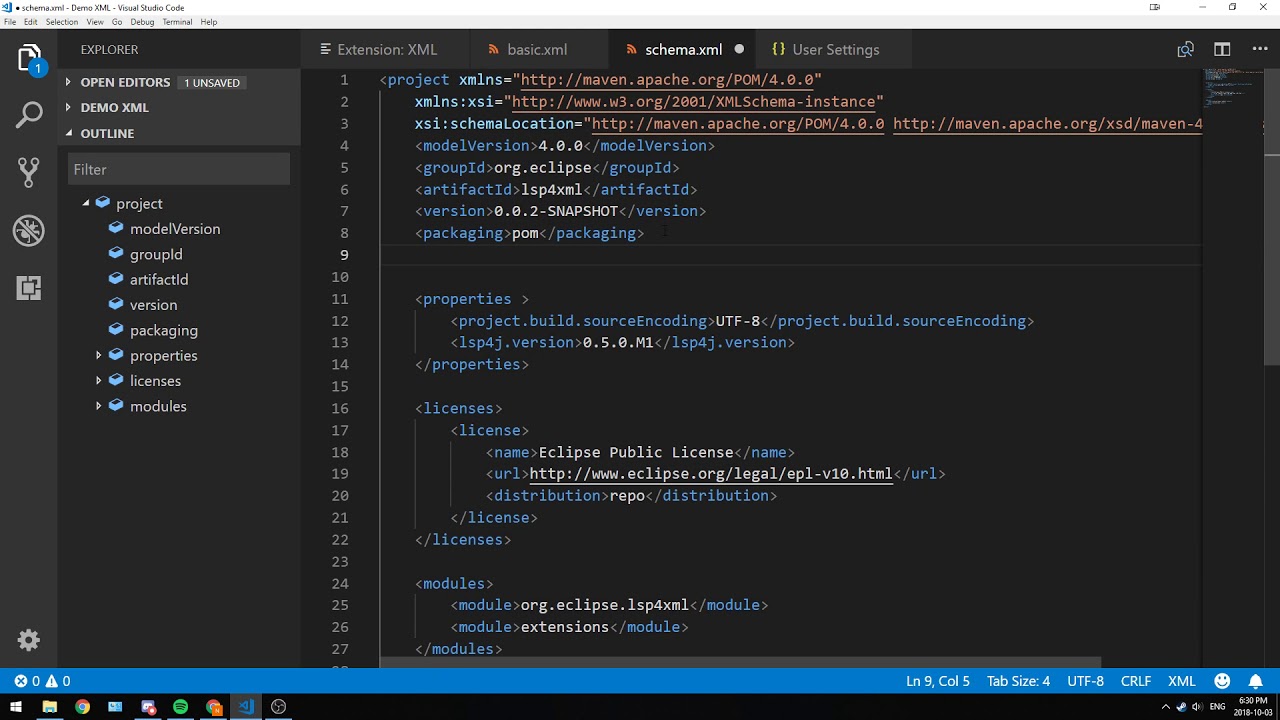Open the Search view in activity bar

pyautogui.click(x=29, y=115)
